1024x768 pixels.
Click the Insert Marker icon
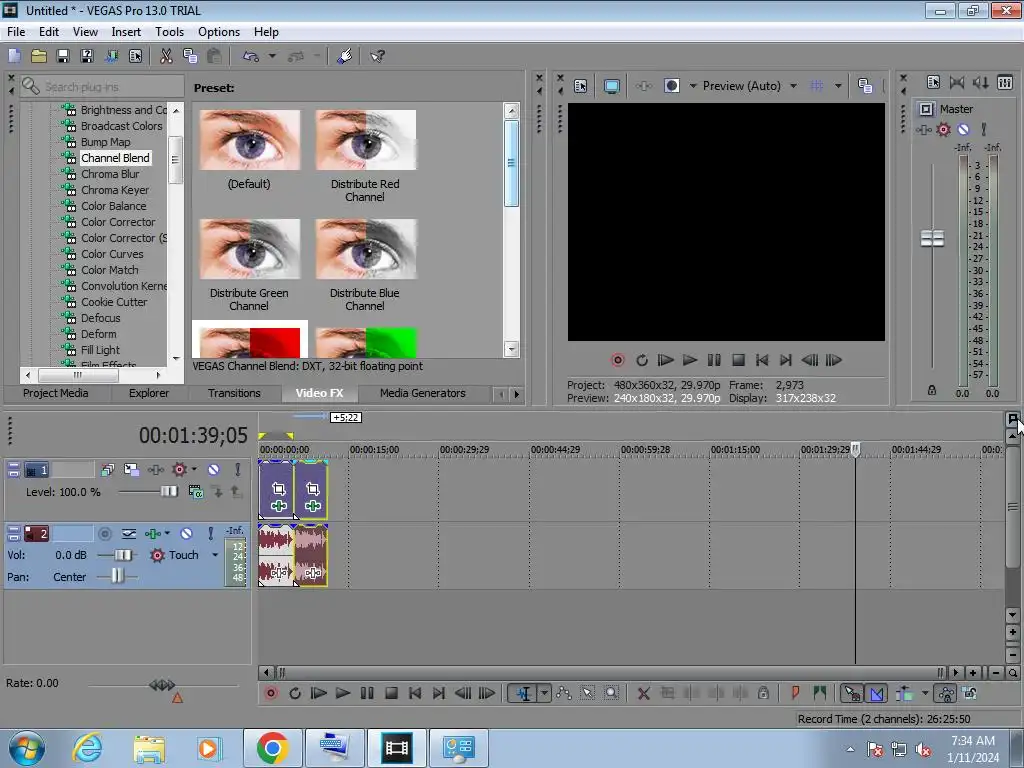pyautogui.click(x=795, y=694)
